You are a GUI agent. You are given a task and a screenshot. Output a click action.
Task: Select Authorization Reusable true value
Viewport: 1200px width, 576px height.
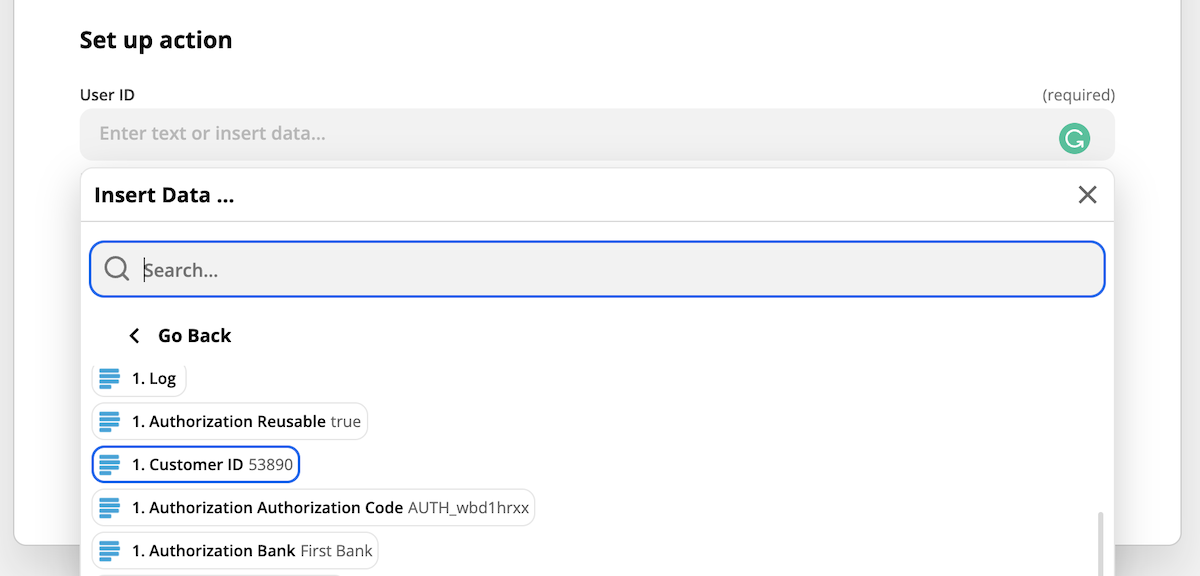230,421
